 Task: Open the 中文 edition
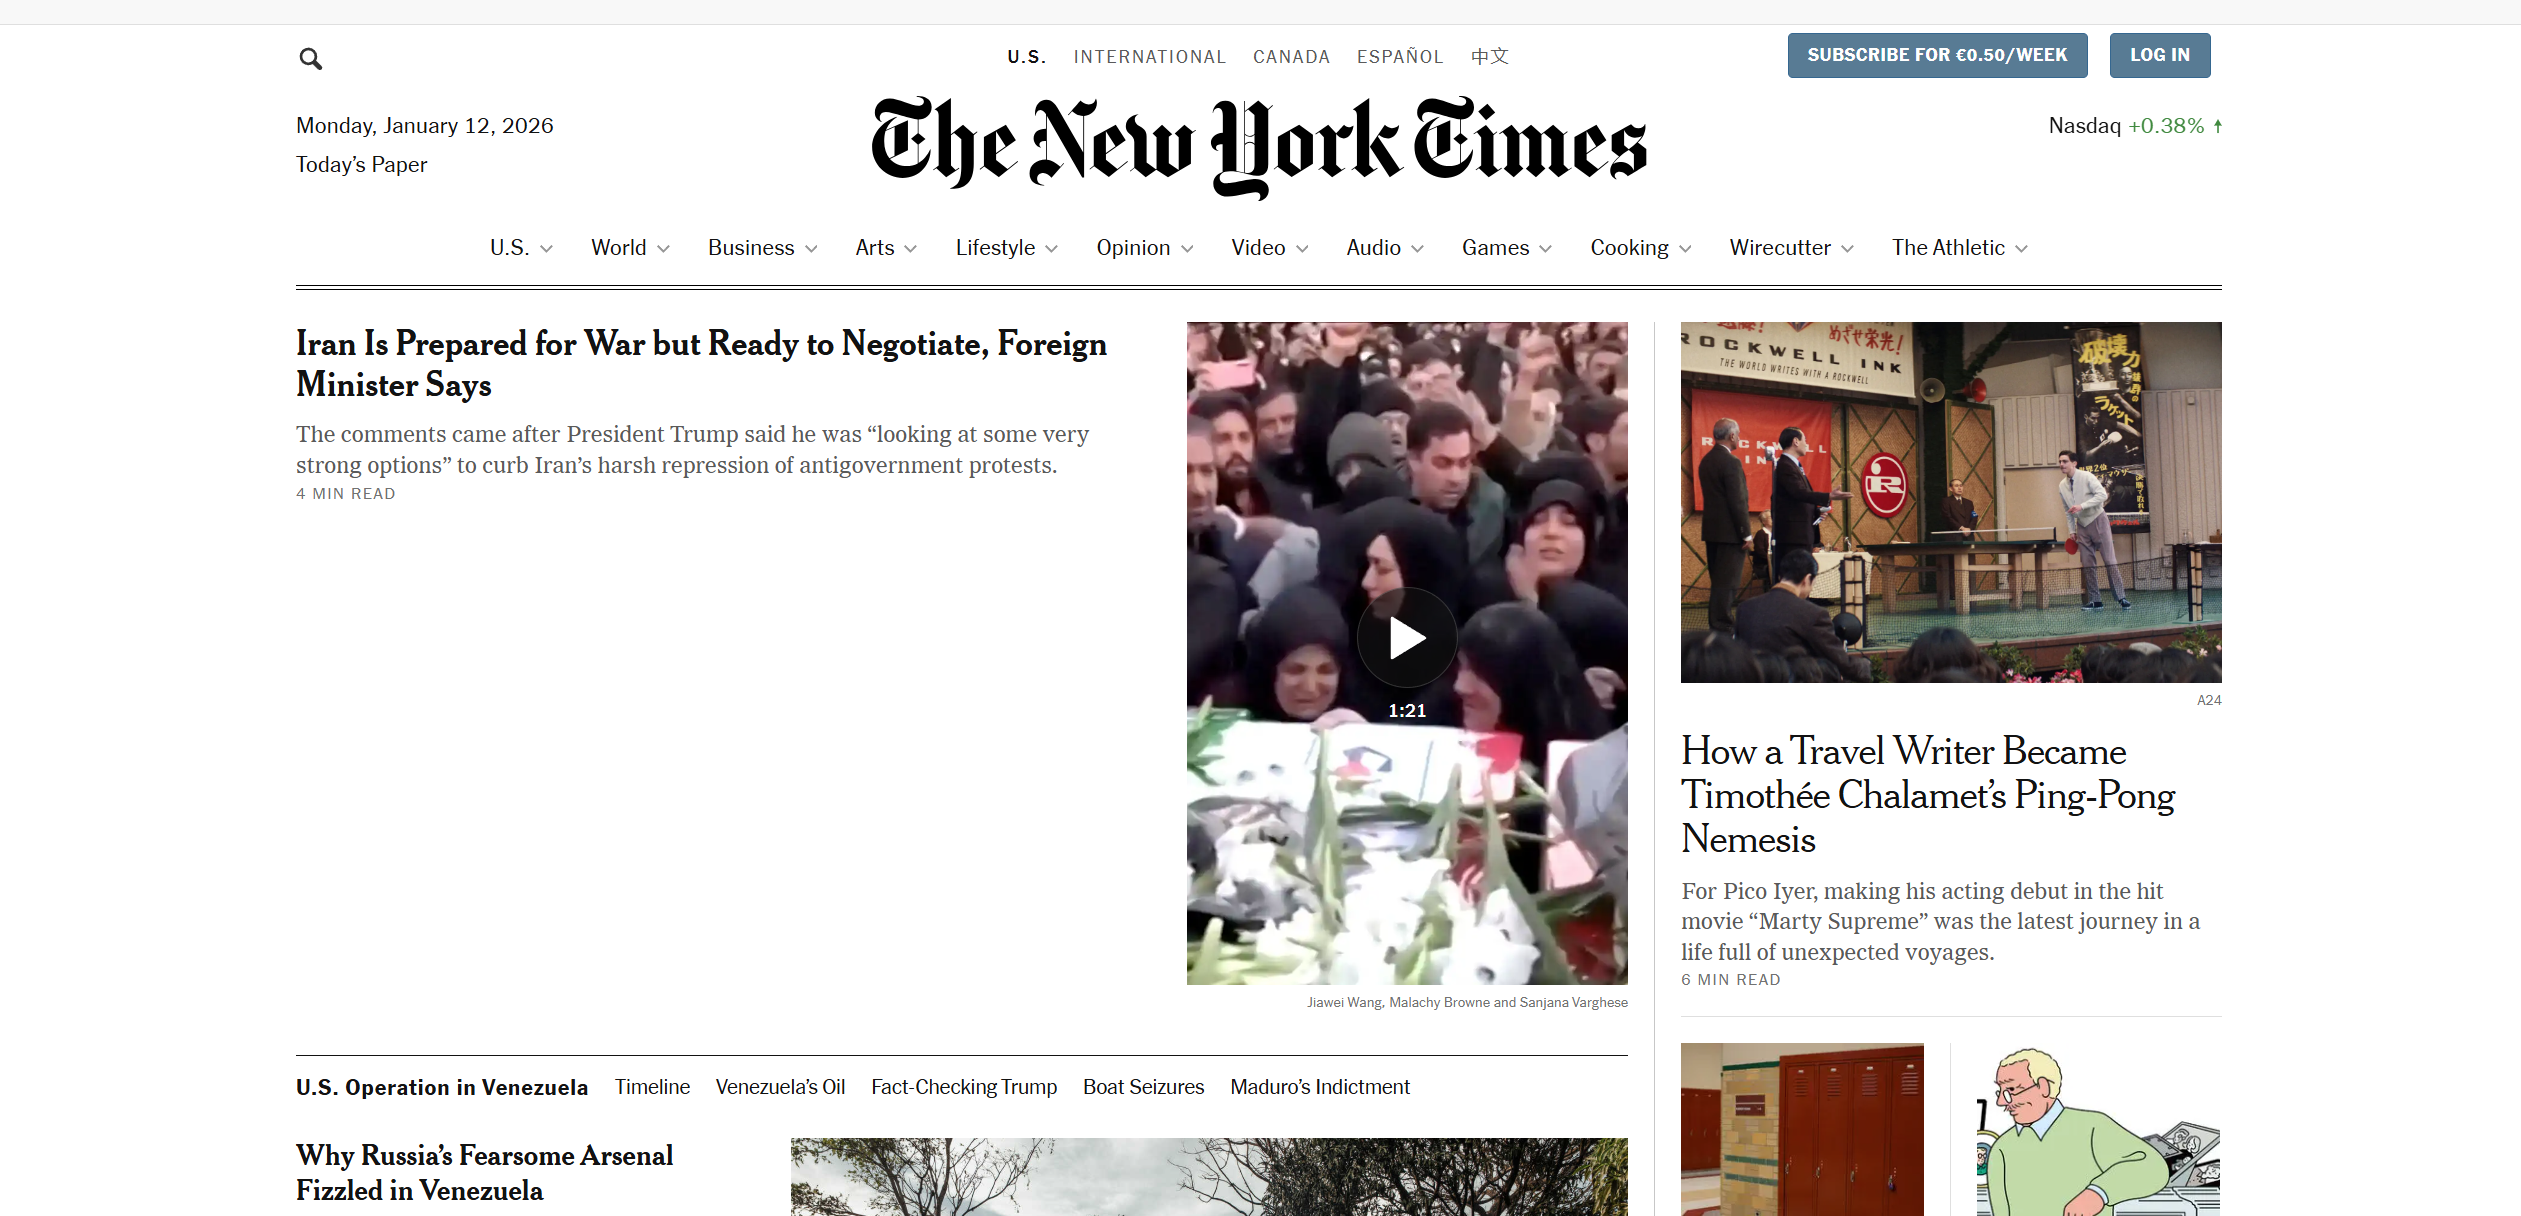1489,56
